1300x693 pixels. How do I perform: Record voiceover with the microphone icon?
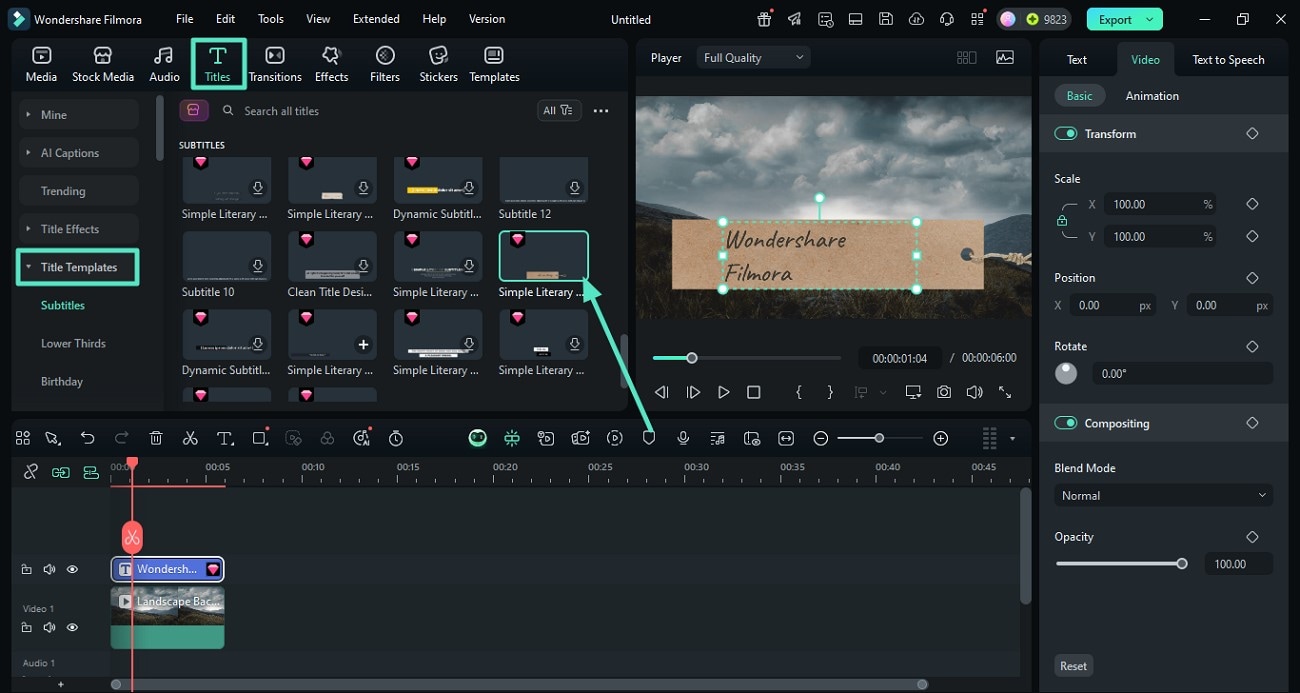[683, 438]
